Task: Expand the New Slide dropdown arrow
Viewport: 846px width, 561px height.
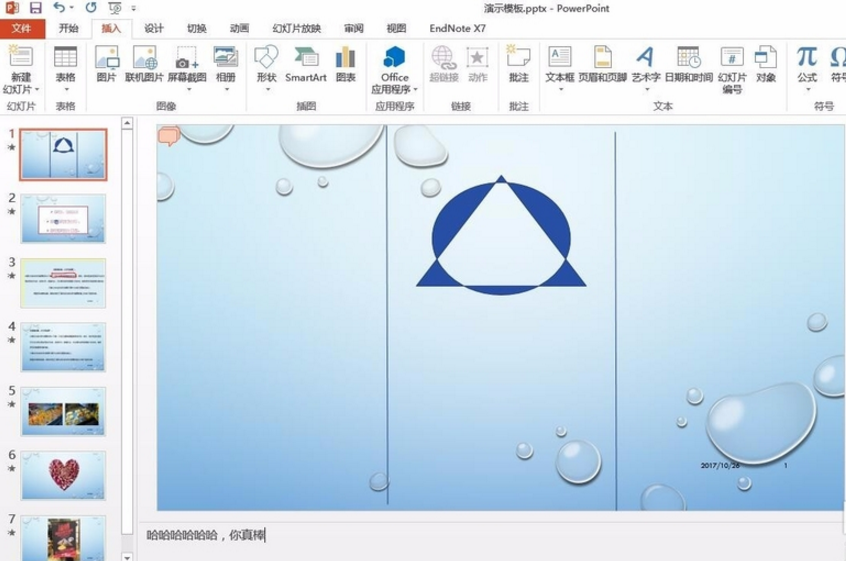Action: tap(37, 90)
